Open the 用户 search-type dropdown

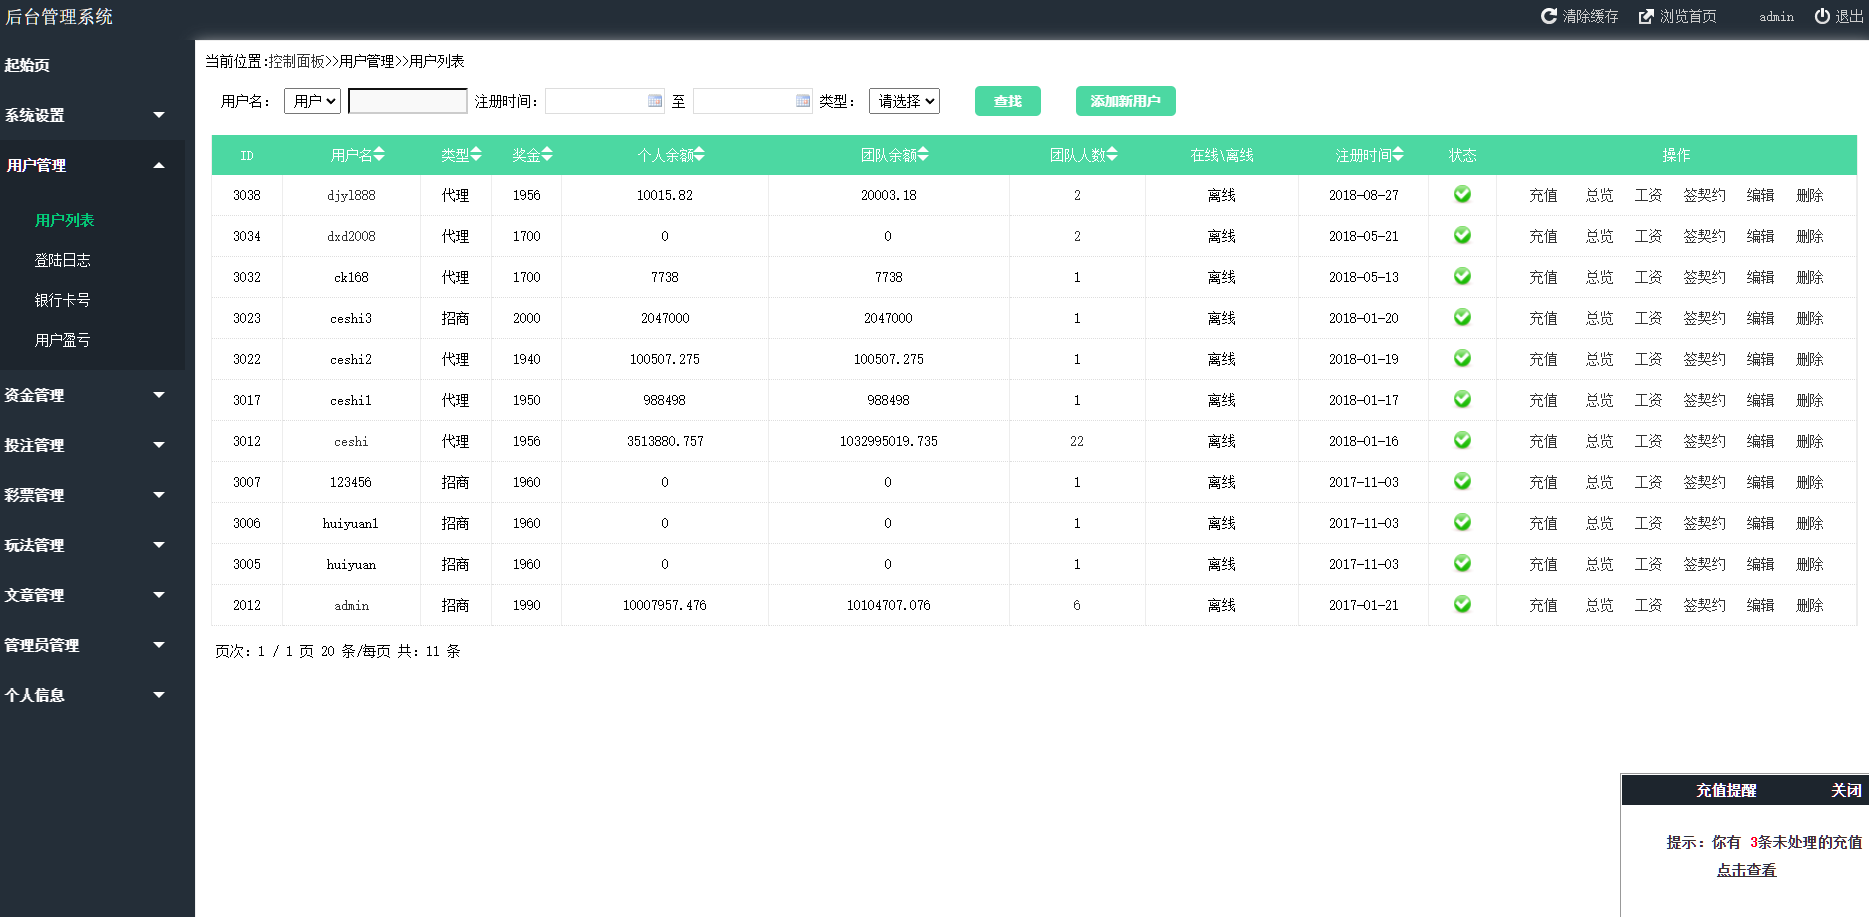pos(313,101)
